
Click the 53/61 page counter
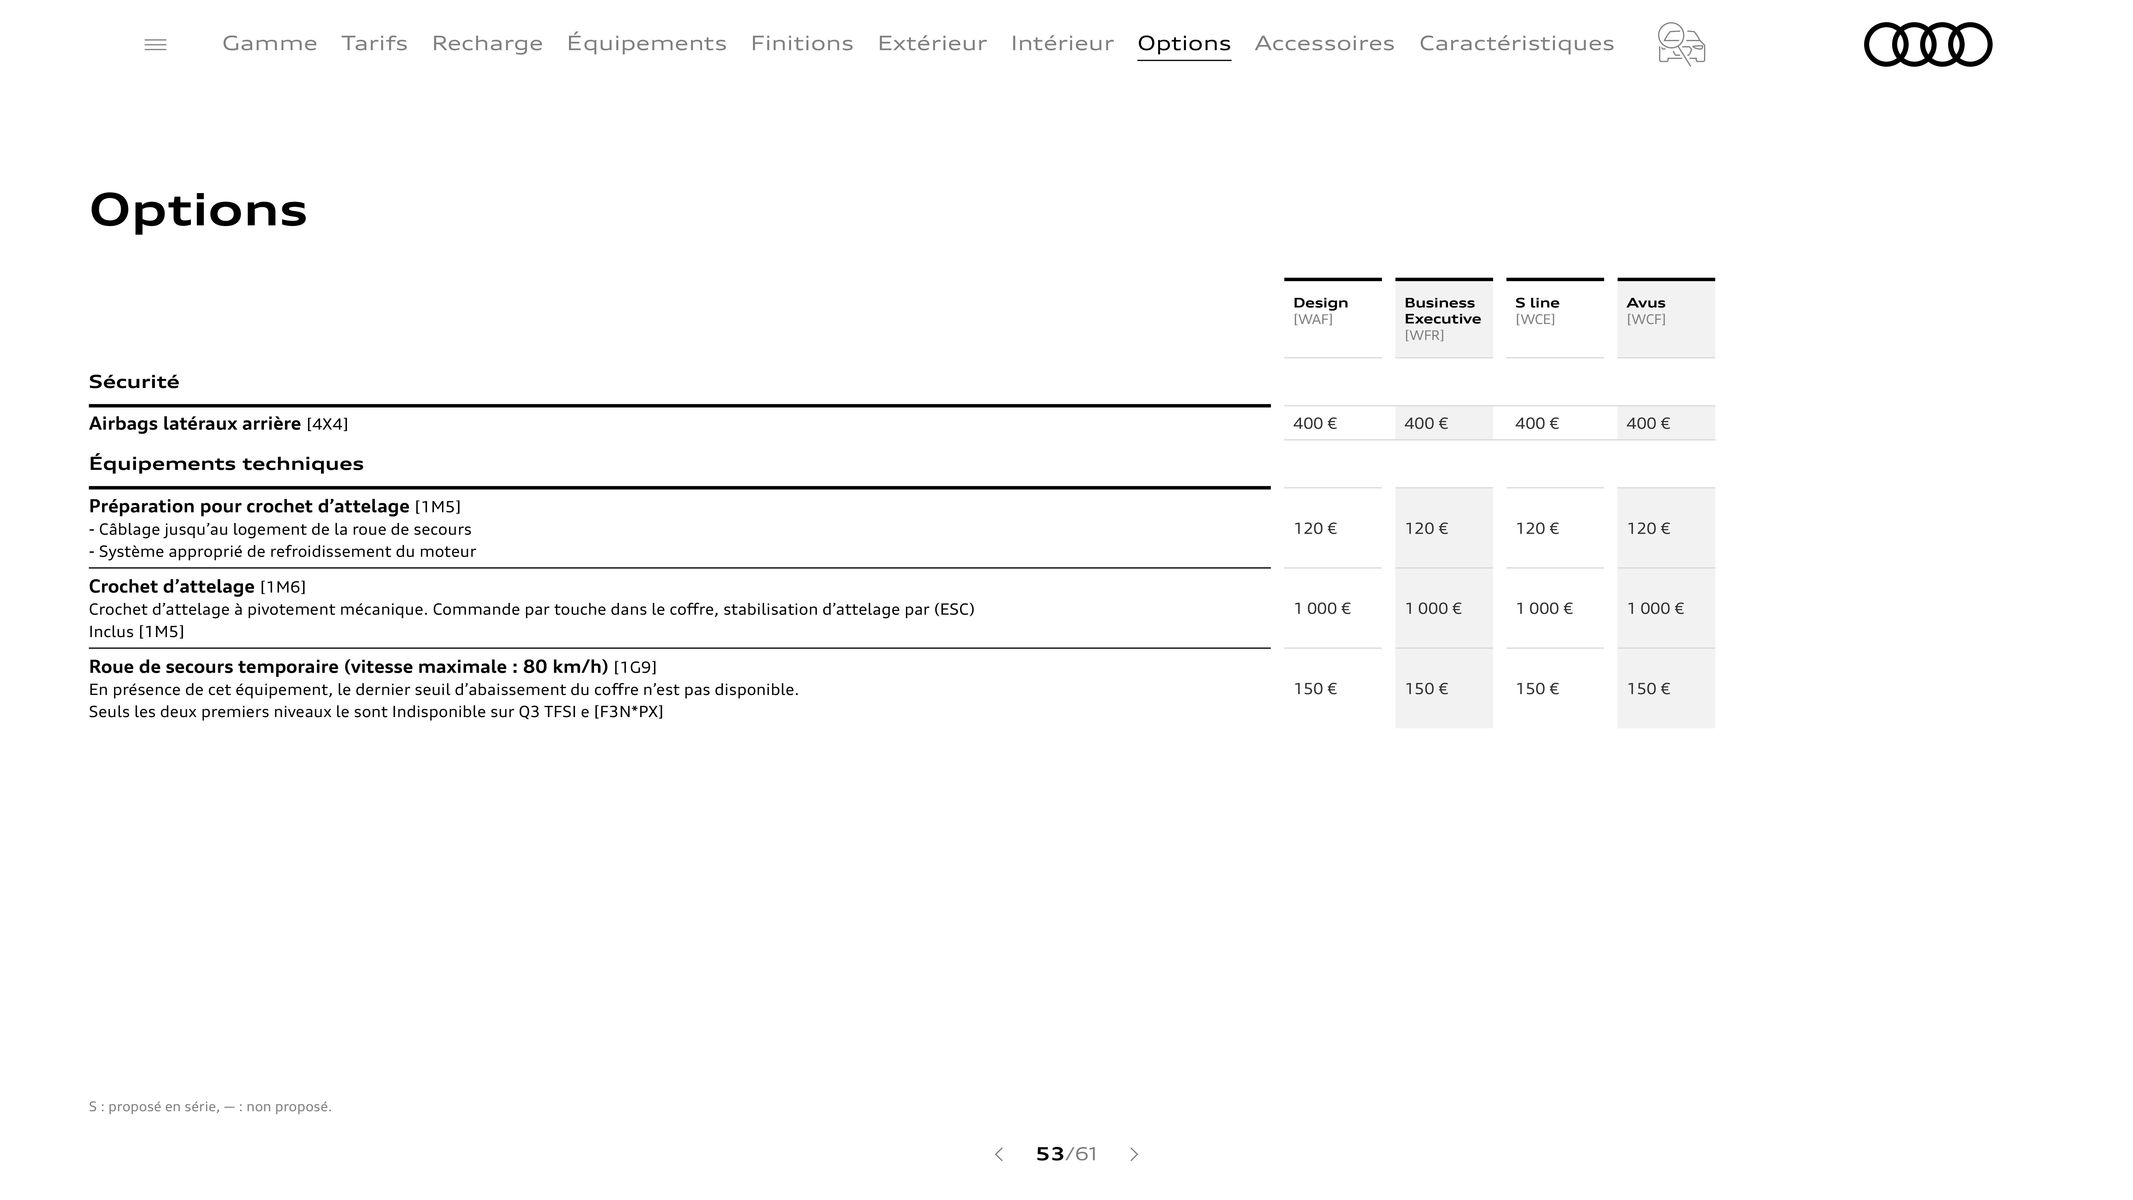[x=1066, y=1154]
